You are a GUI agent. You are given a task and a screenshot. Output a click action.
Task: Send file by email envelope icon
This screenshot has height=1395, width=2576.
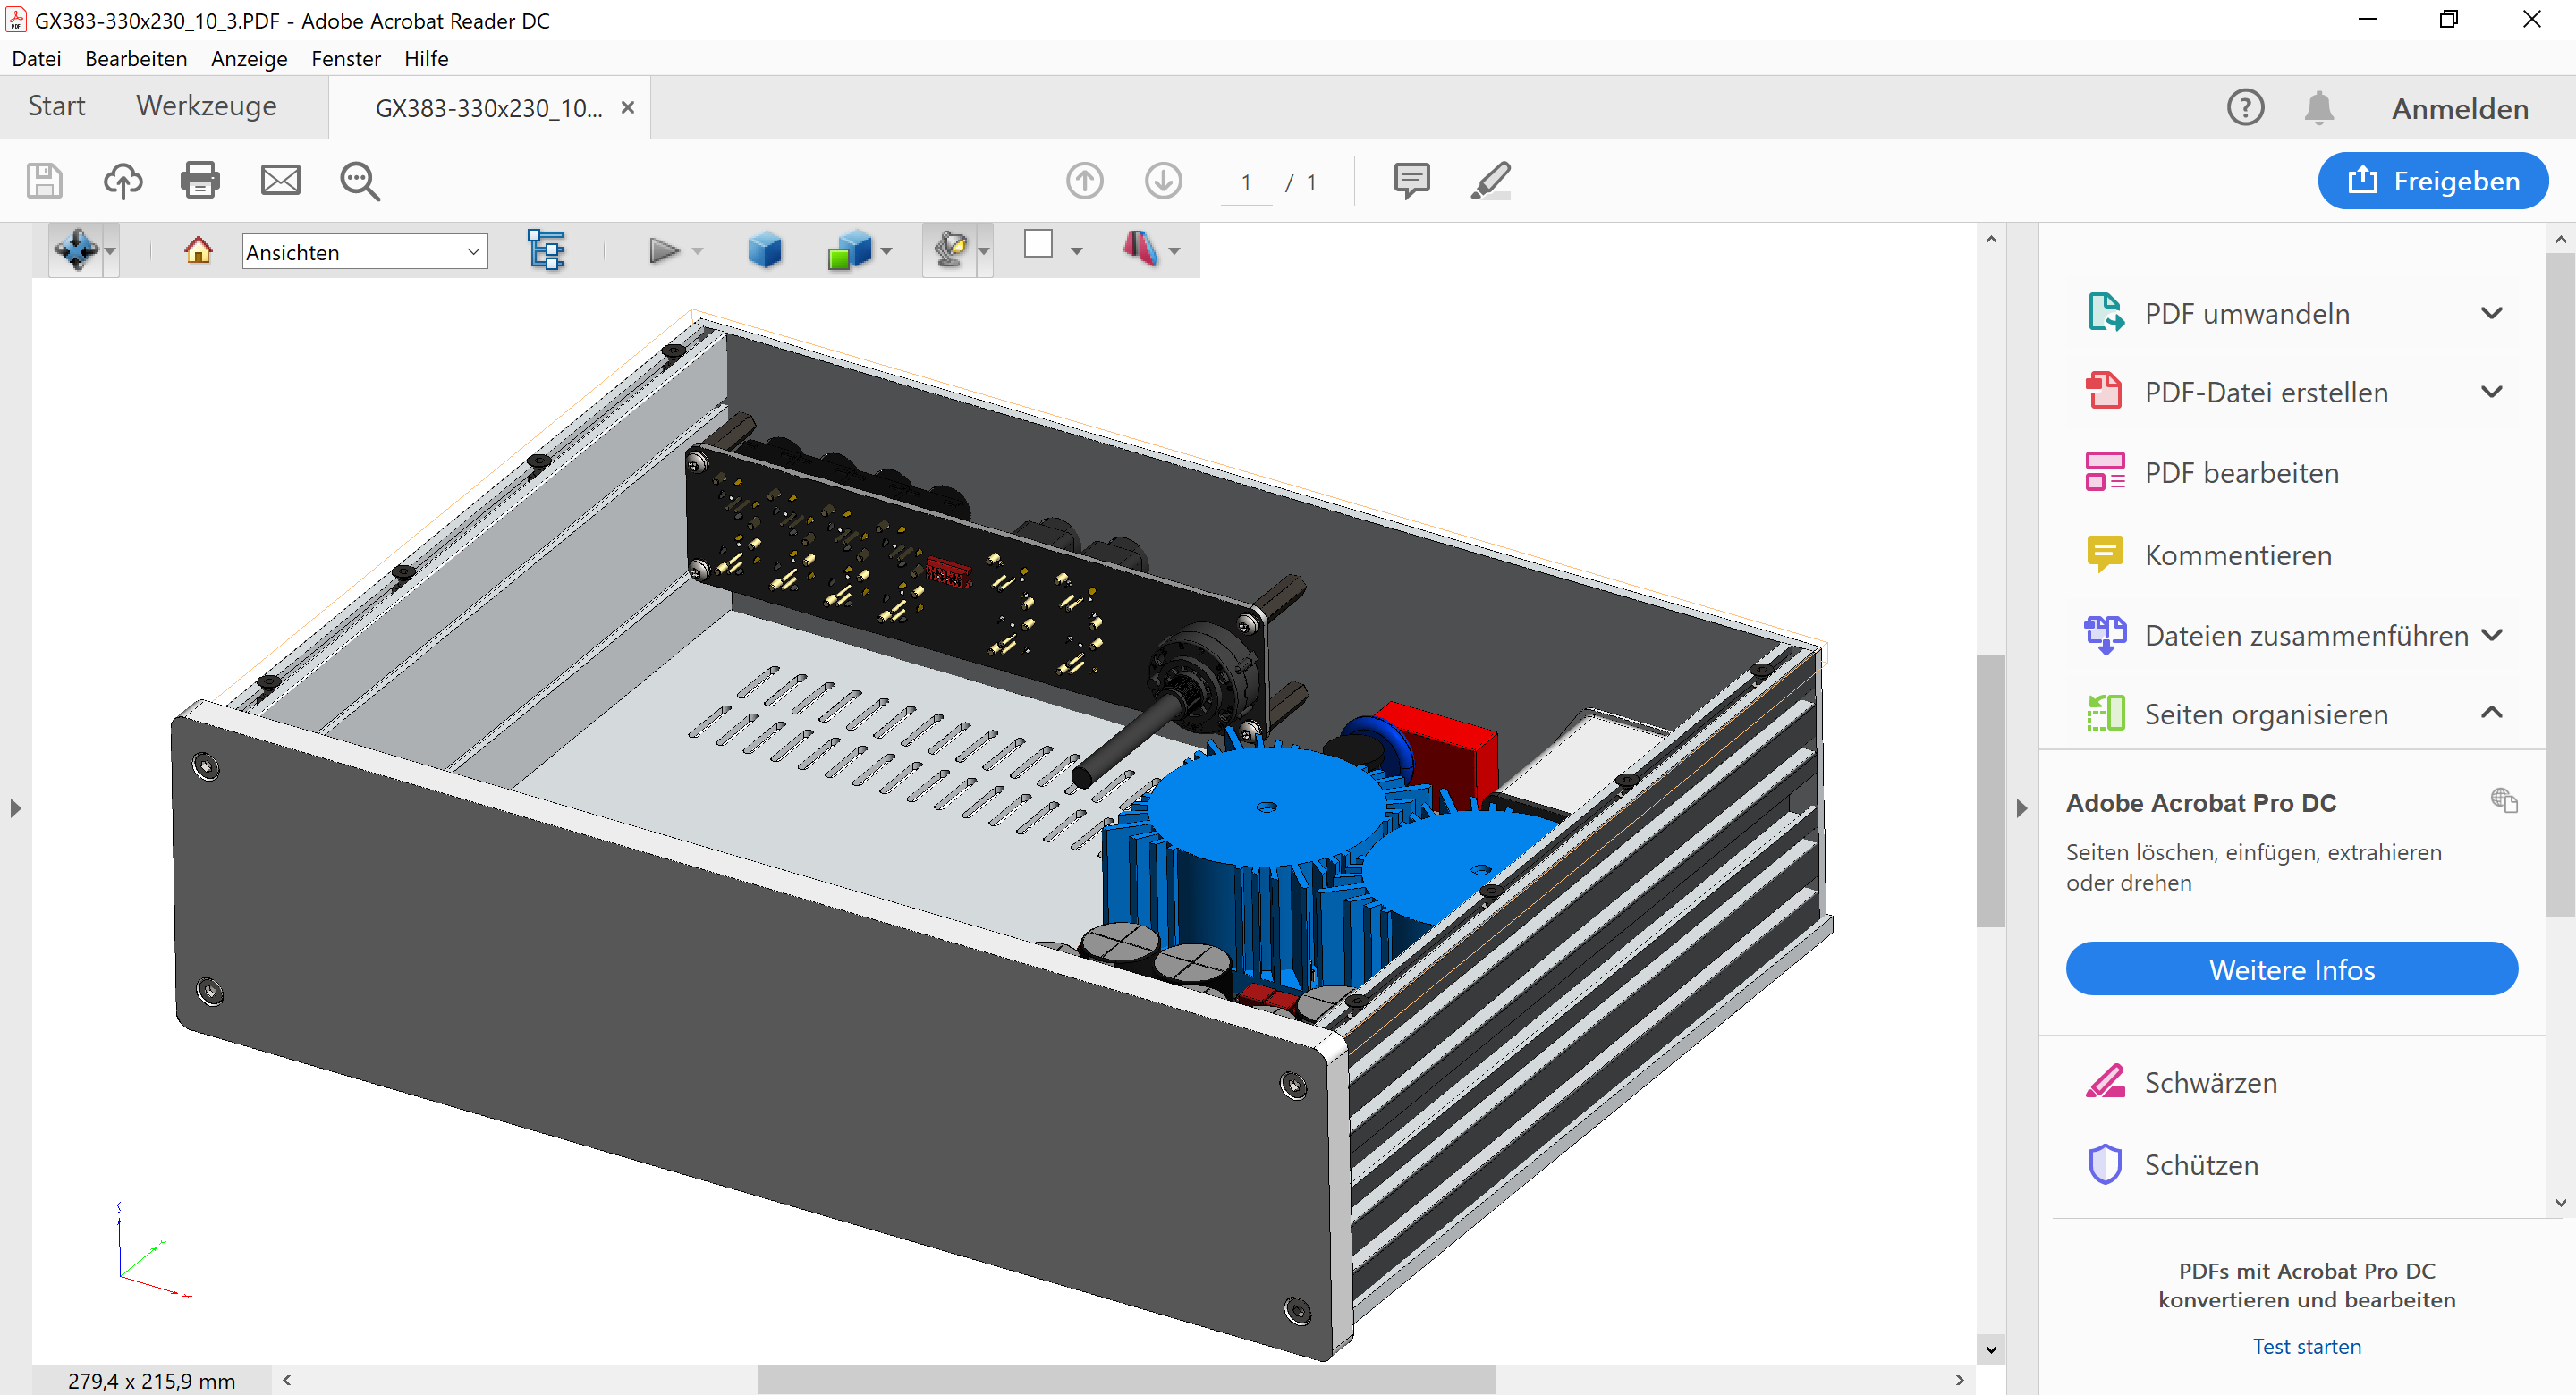[x=280, y=181]
